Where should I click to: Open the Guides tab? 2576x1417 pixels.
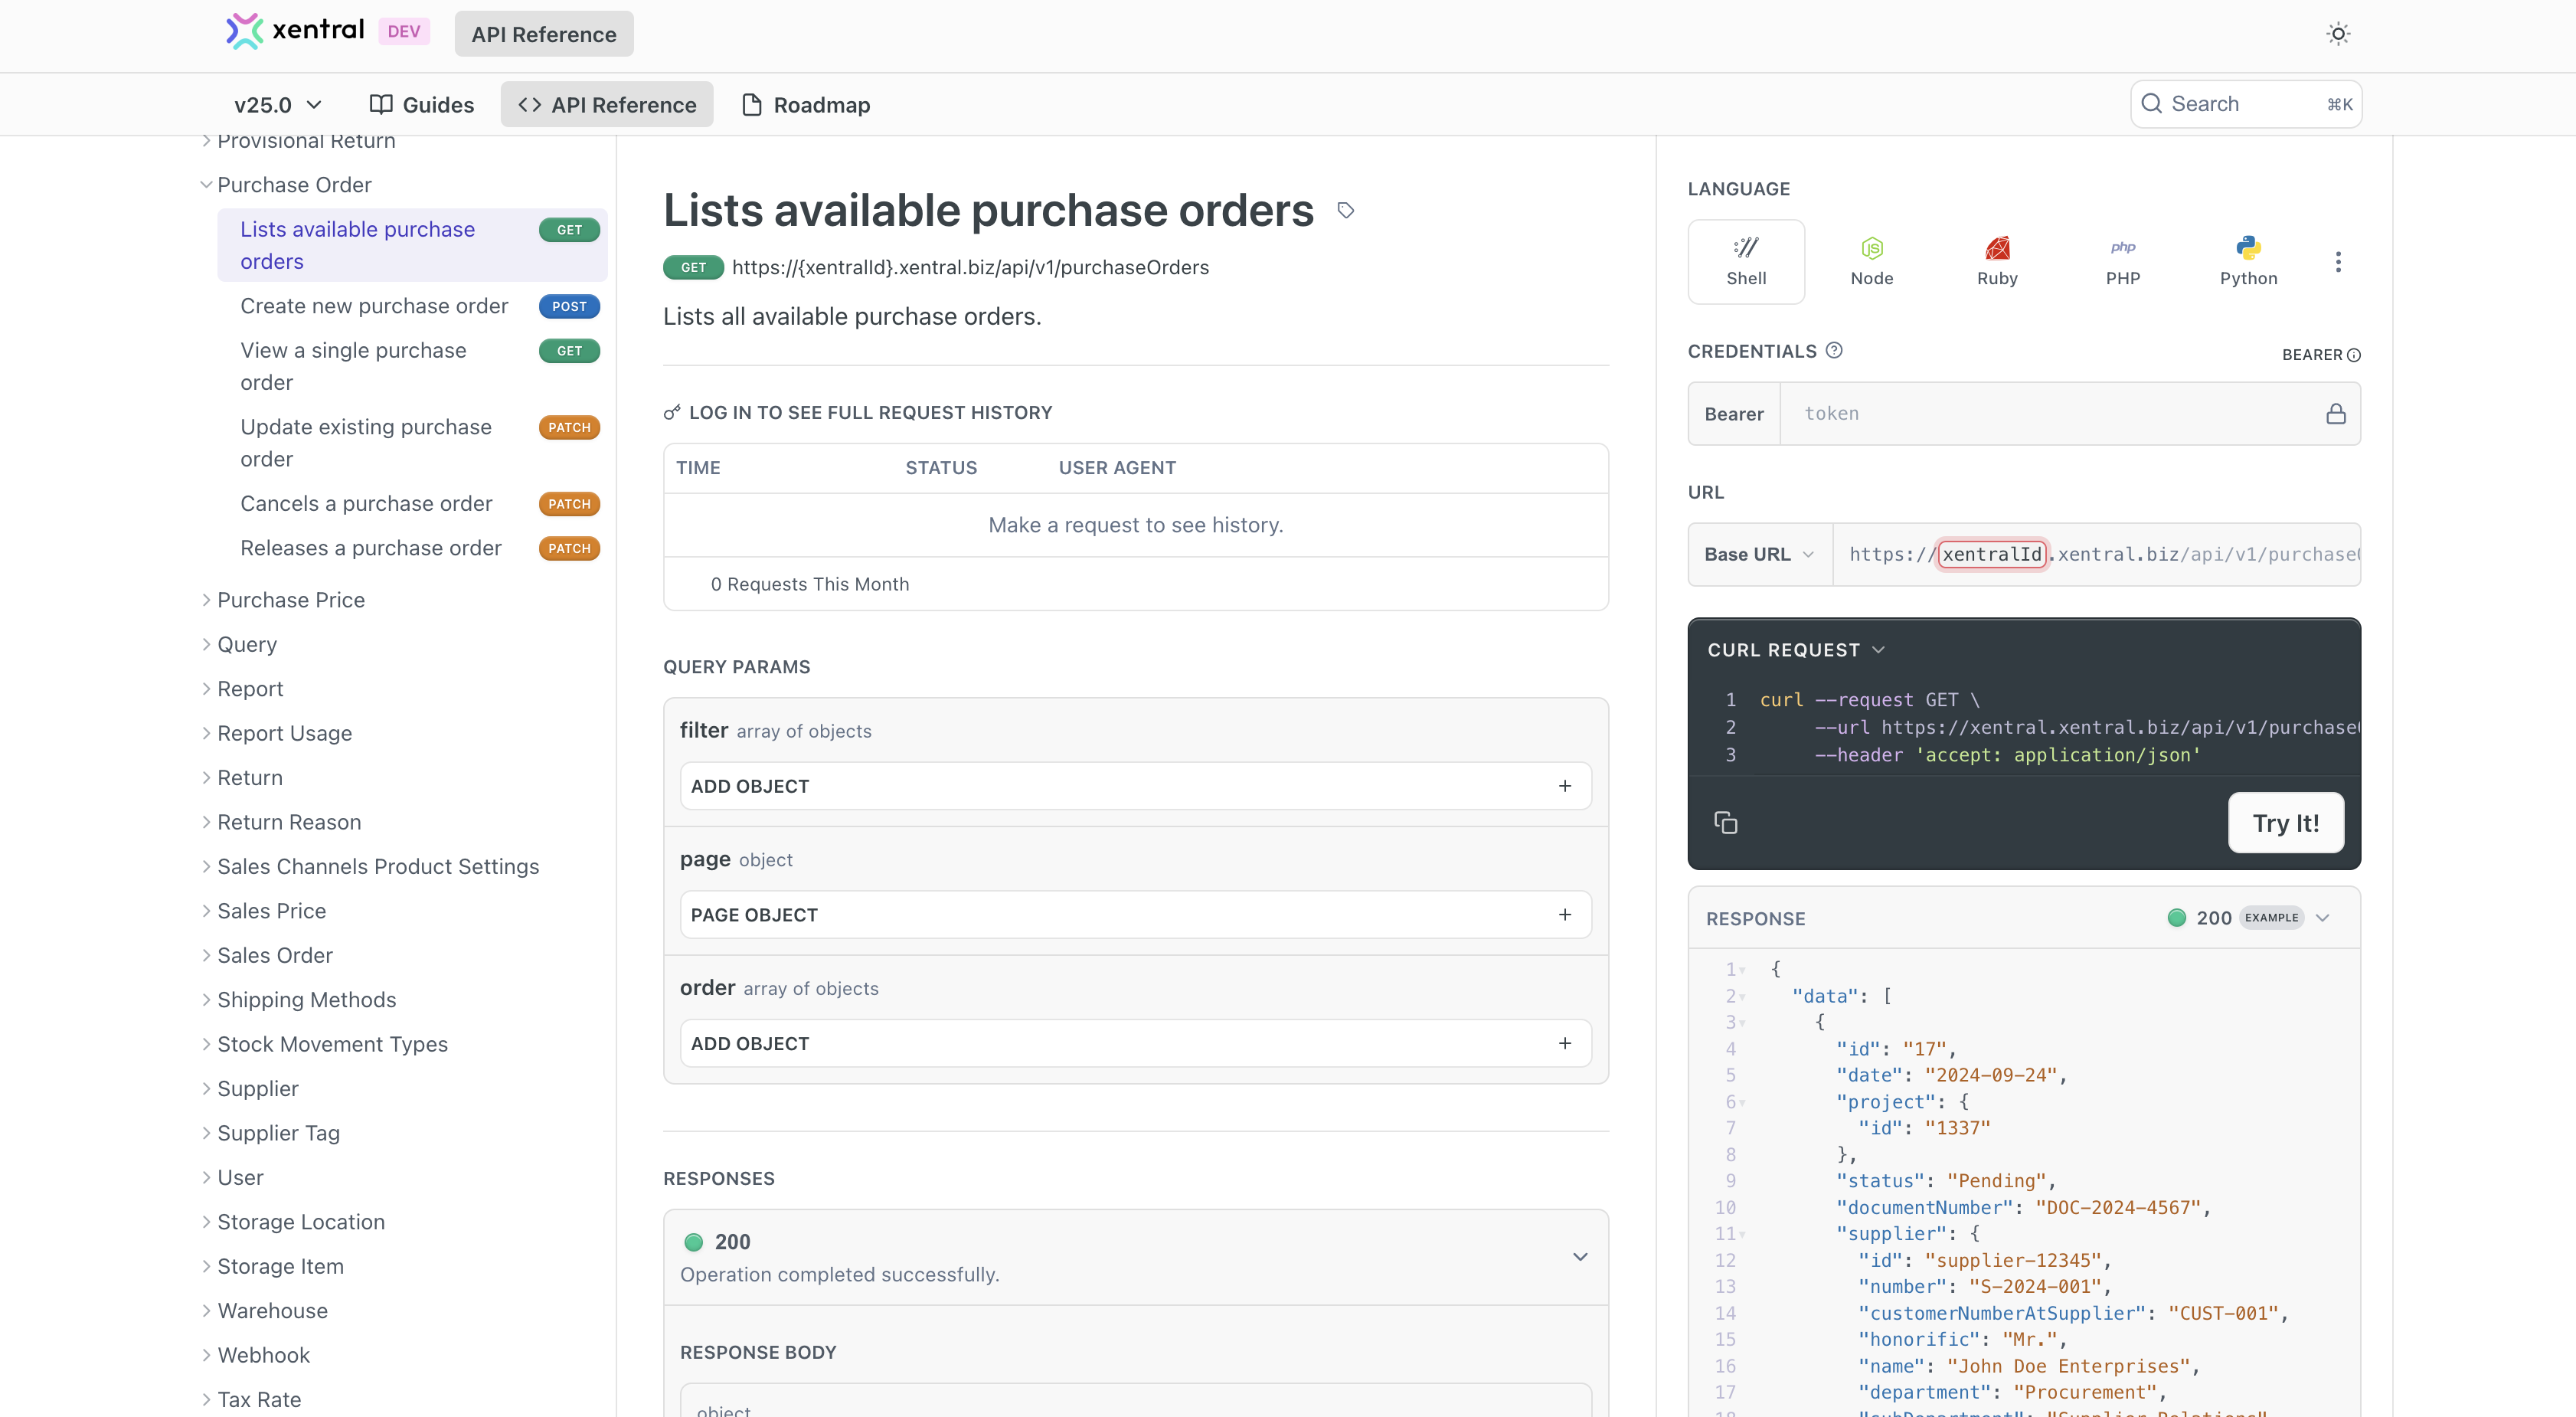click(421, 105)
